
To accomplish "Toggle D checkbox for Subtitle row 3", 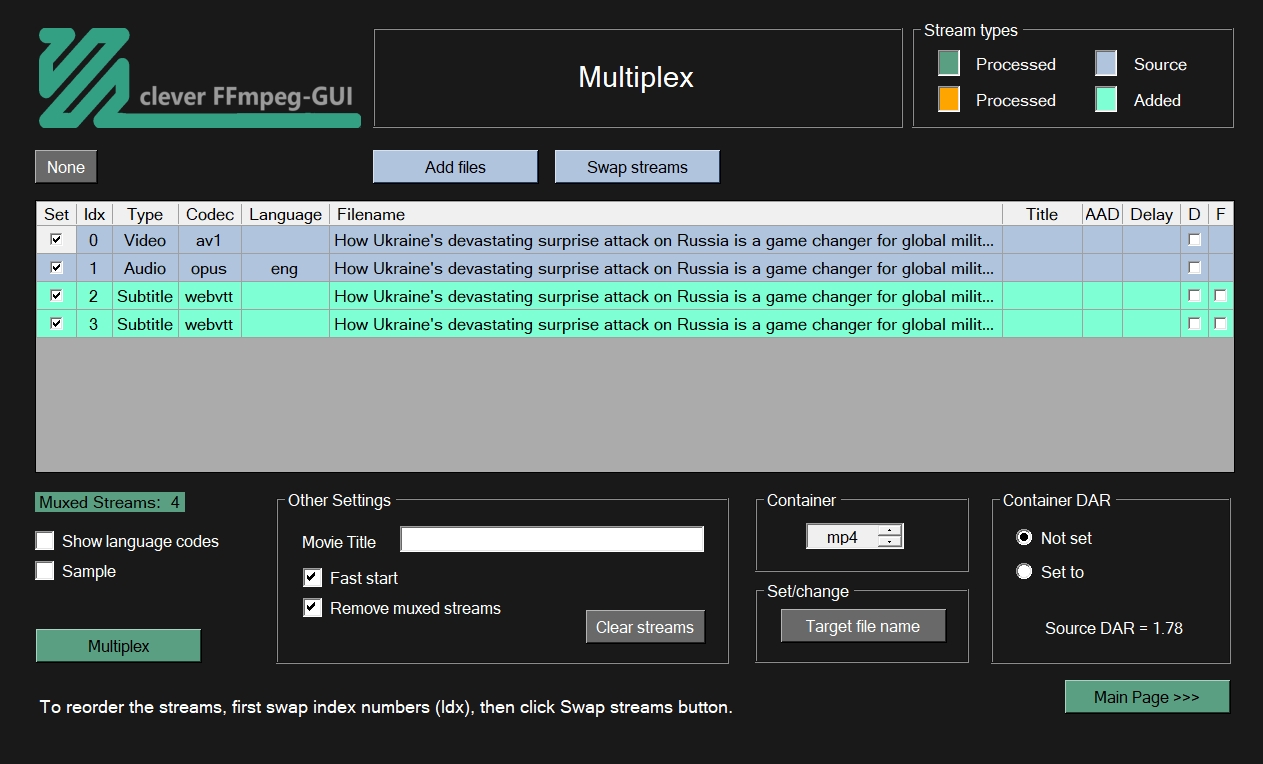I will coord(1194,324).
